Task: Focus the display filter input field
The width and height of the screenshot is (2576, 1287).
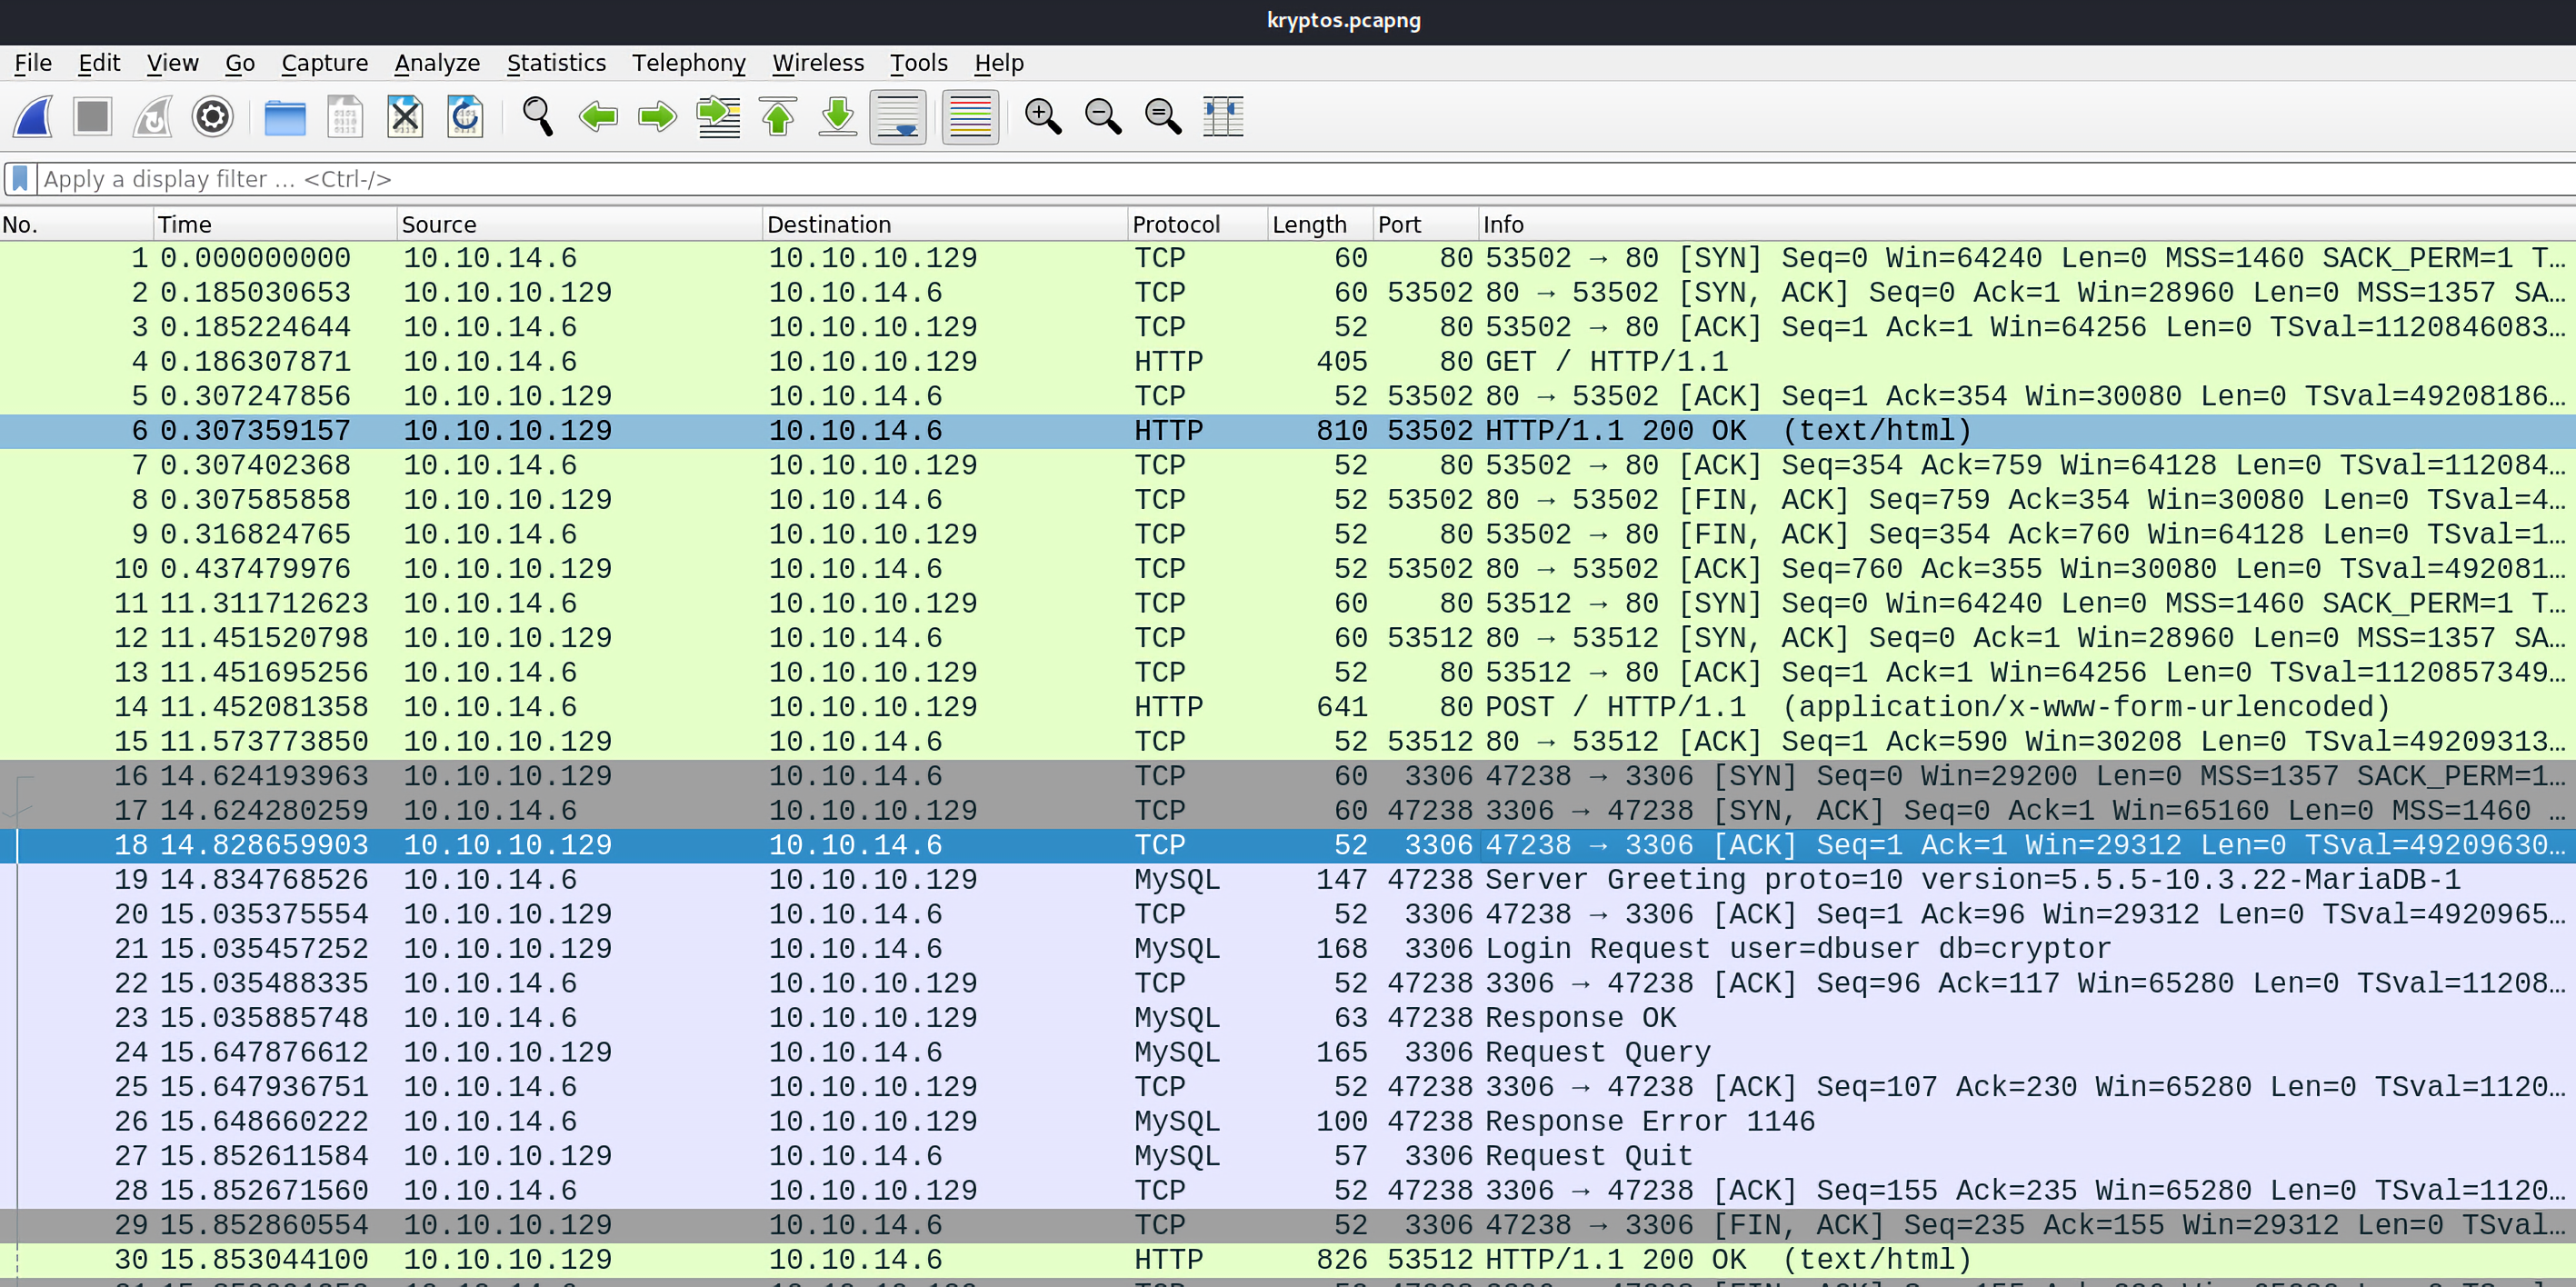Action: coord(1305,179)
